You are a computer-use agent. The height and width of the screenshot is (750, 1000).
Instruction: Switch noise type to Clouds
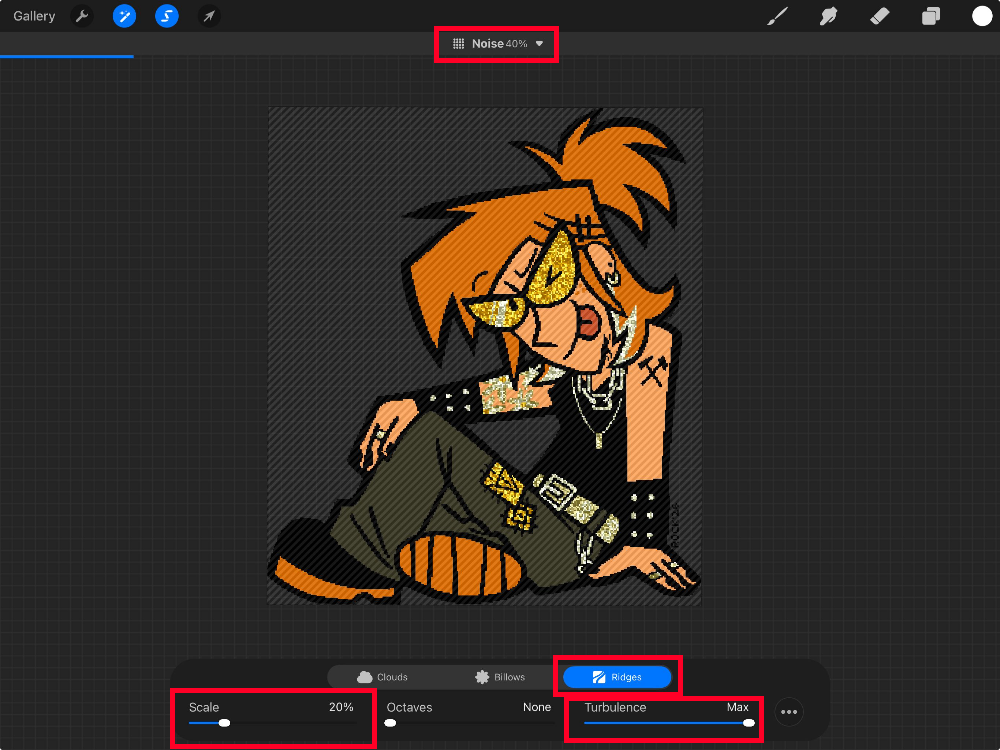383,677
